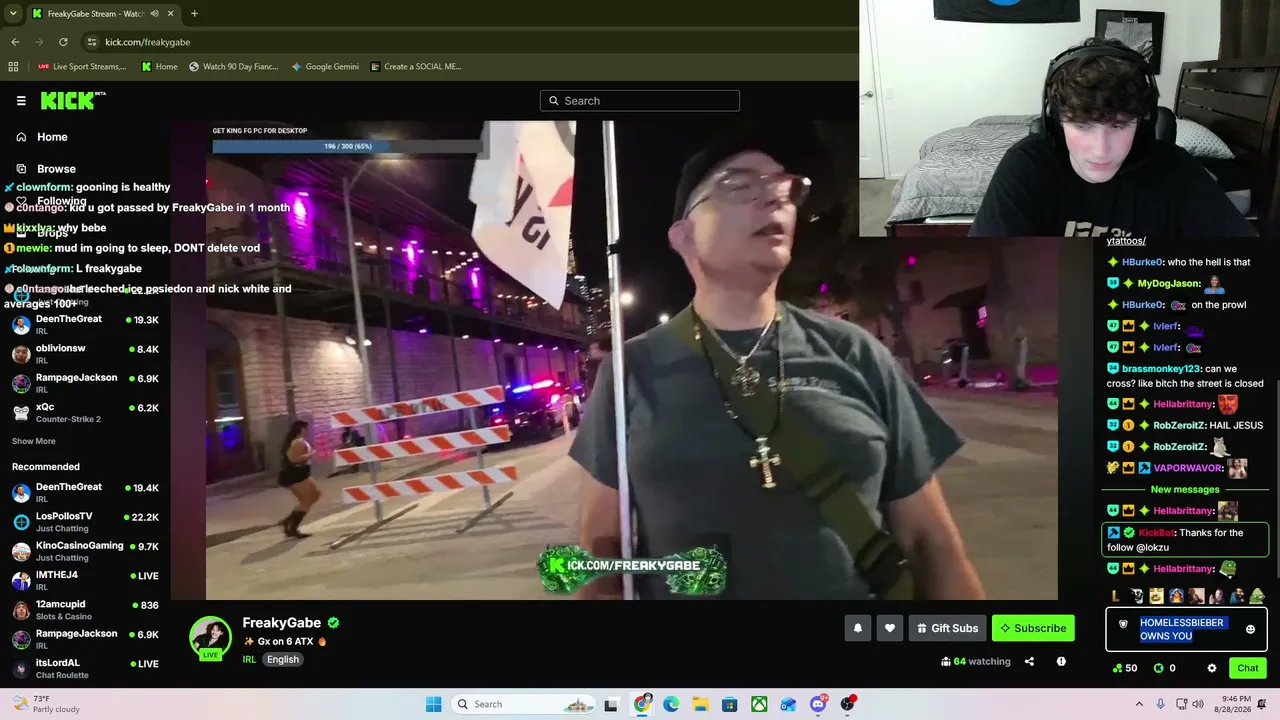Click the VAPORWAVOR username in chat
The height and width of the screenshot is (720, 1280).
(1188, 468)
